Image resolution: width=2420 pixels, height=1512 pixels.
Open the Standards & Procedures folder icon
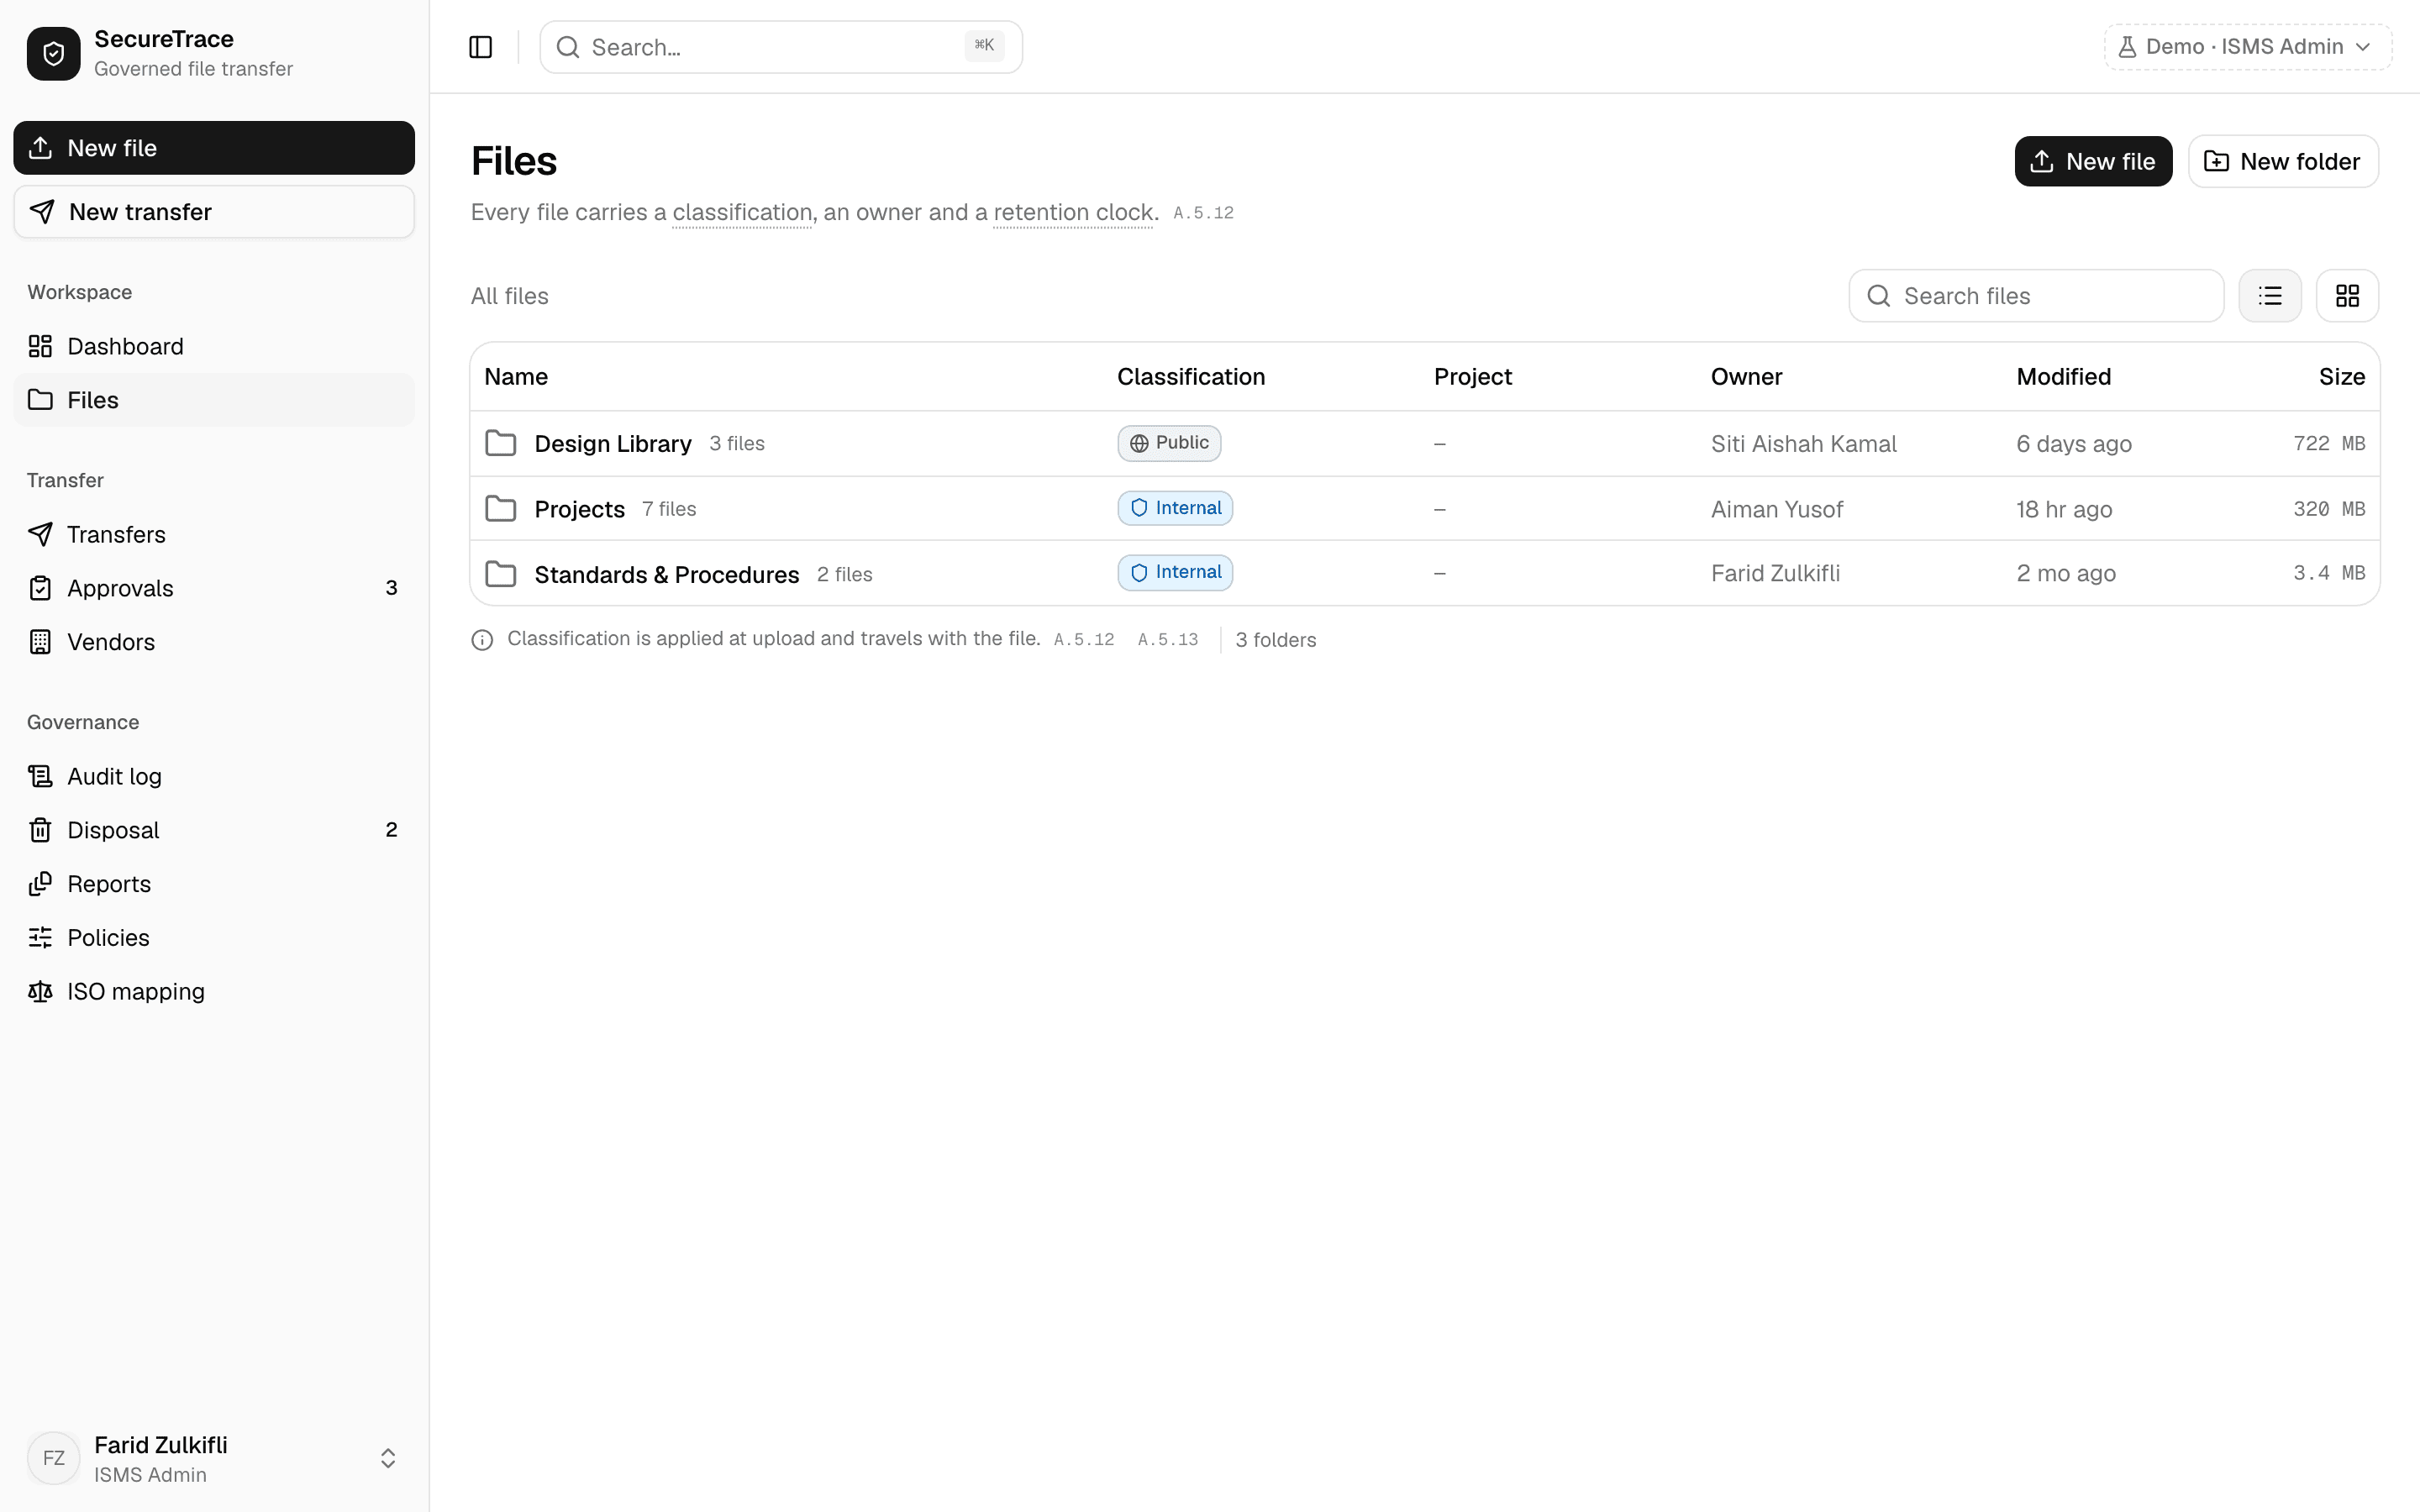(500, 574)
